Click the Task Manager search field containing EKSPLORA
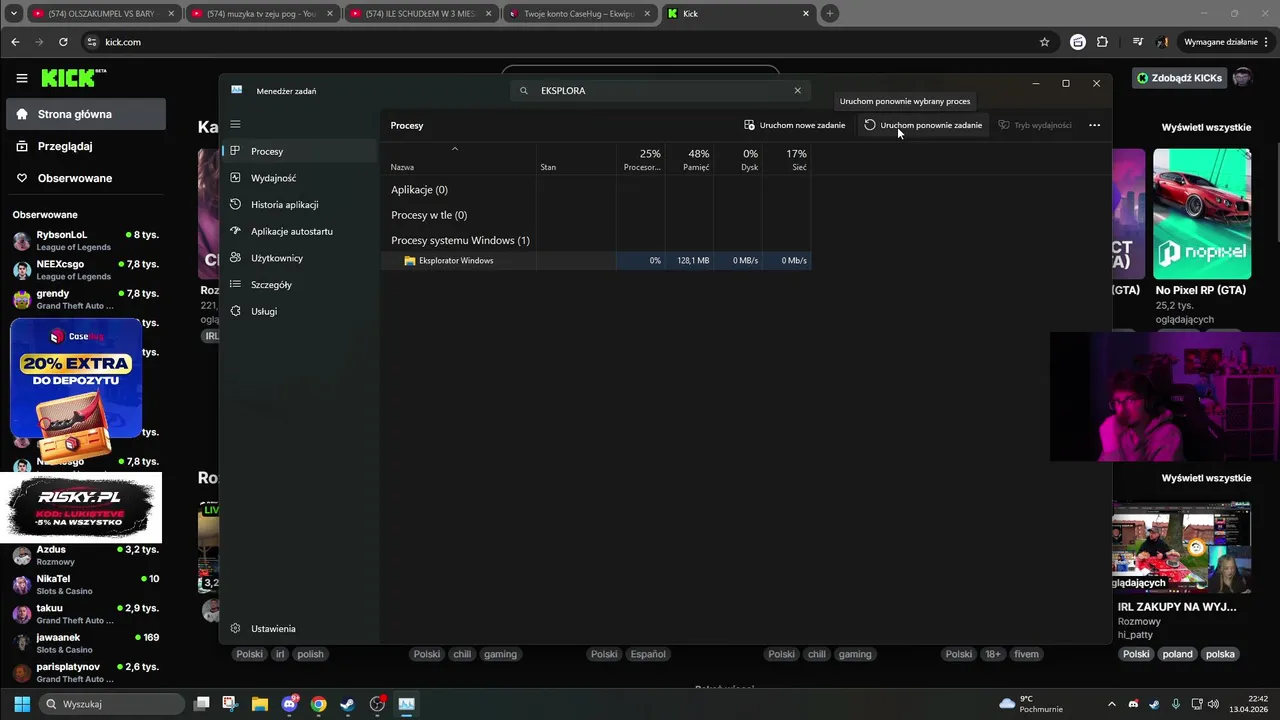1280x720 pixels. tap(660, 90)
